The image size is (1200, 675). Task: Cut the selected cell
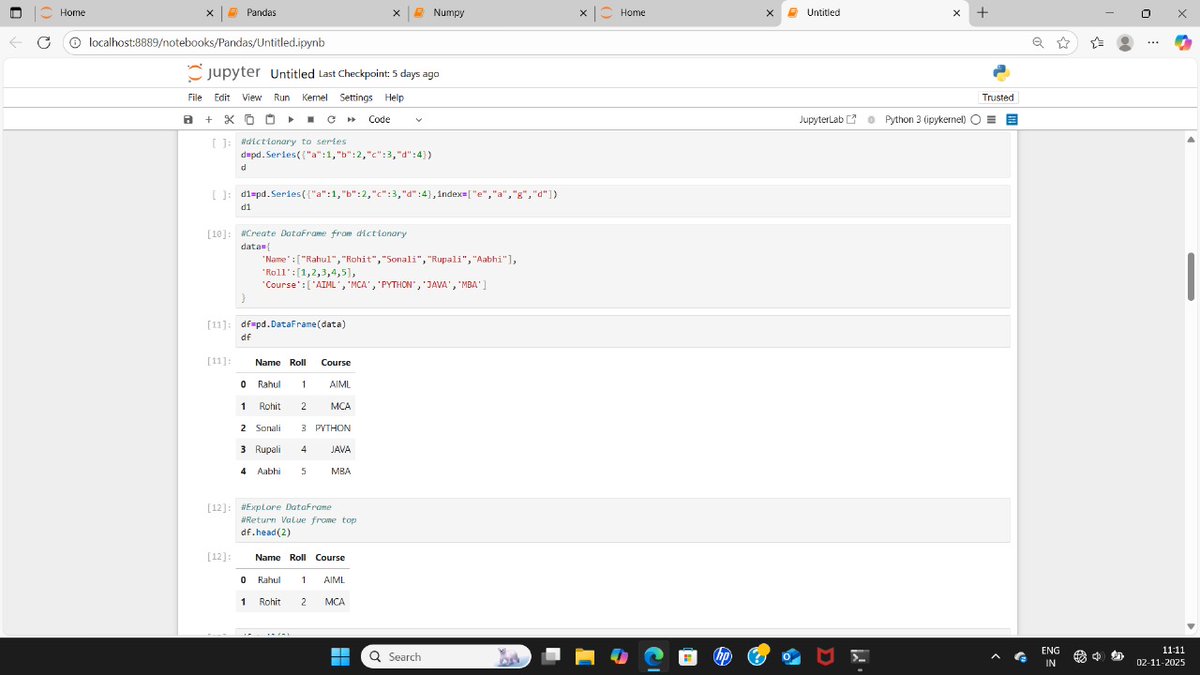click(228, 118)
